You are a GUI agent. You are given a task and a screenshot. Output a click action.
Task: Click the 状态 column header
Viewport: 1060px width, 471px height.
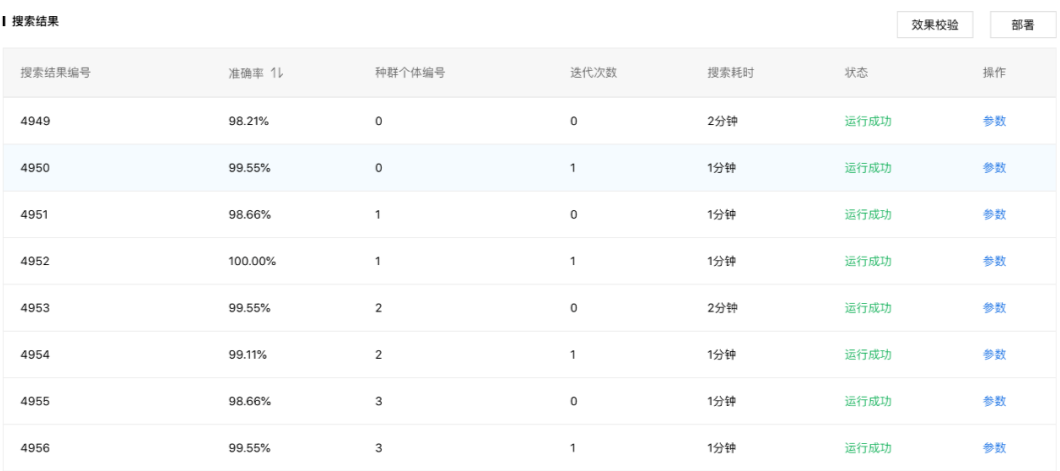(x=856, y=74)
